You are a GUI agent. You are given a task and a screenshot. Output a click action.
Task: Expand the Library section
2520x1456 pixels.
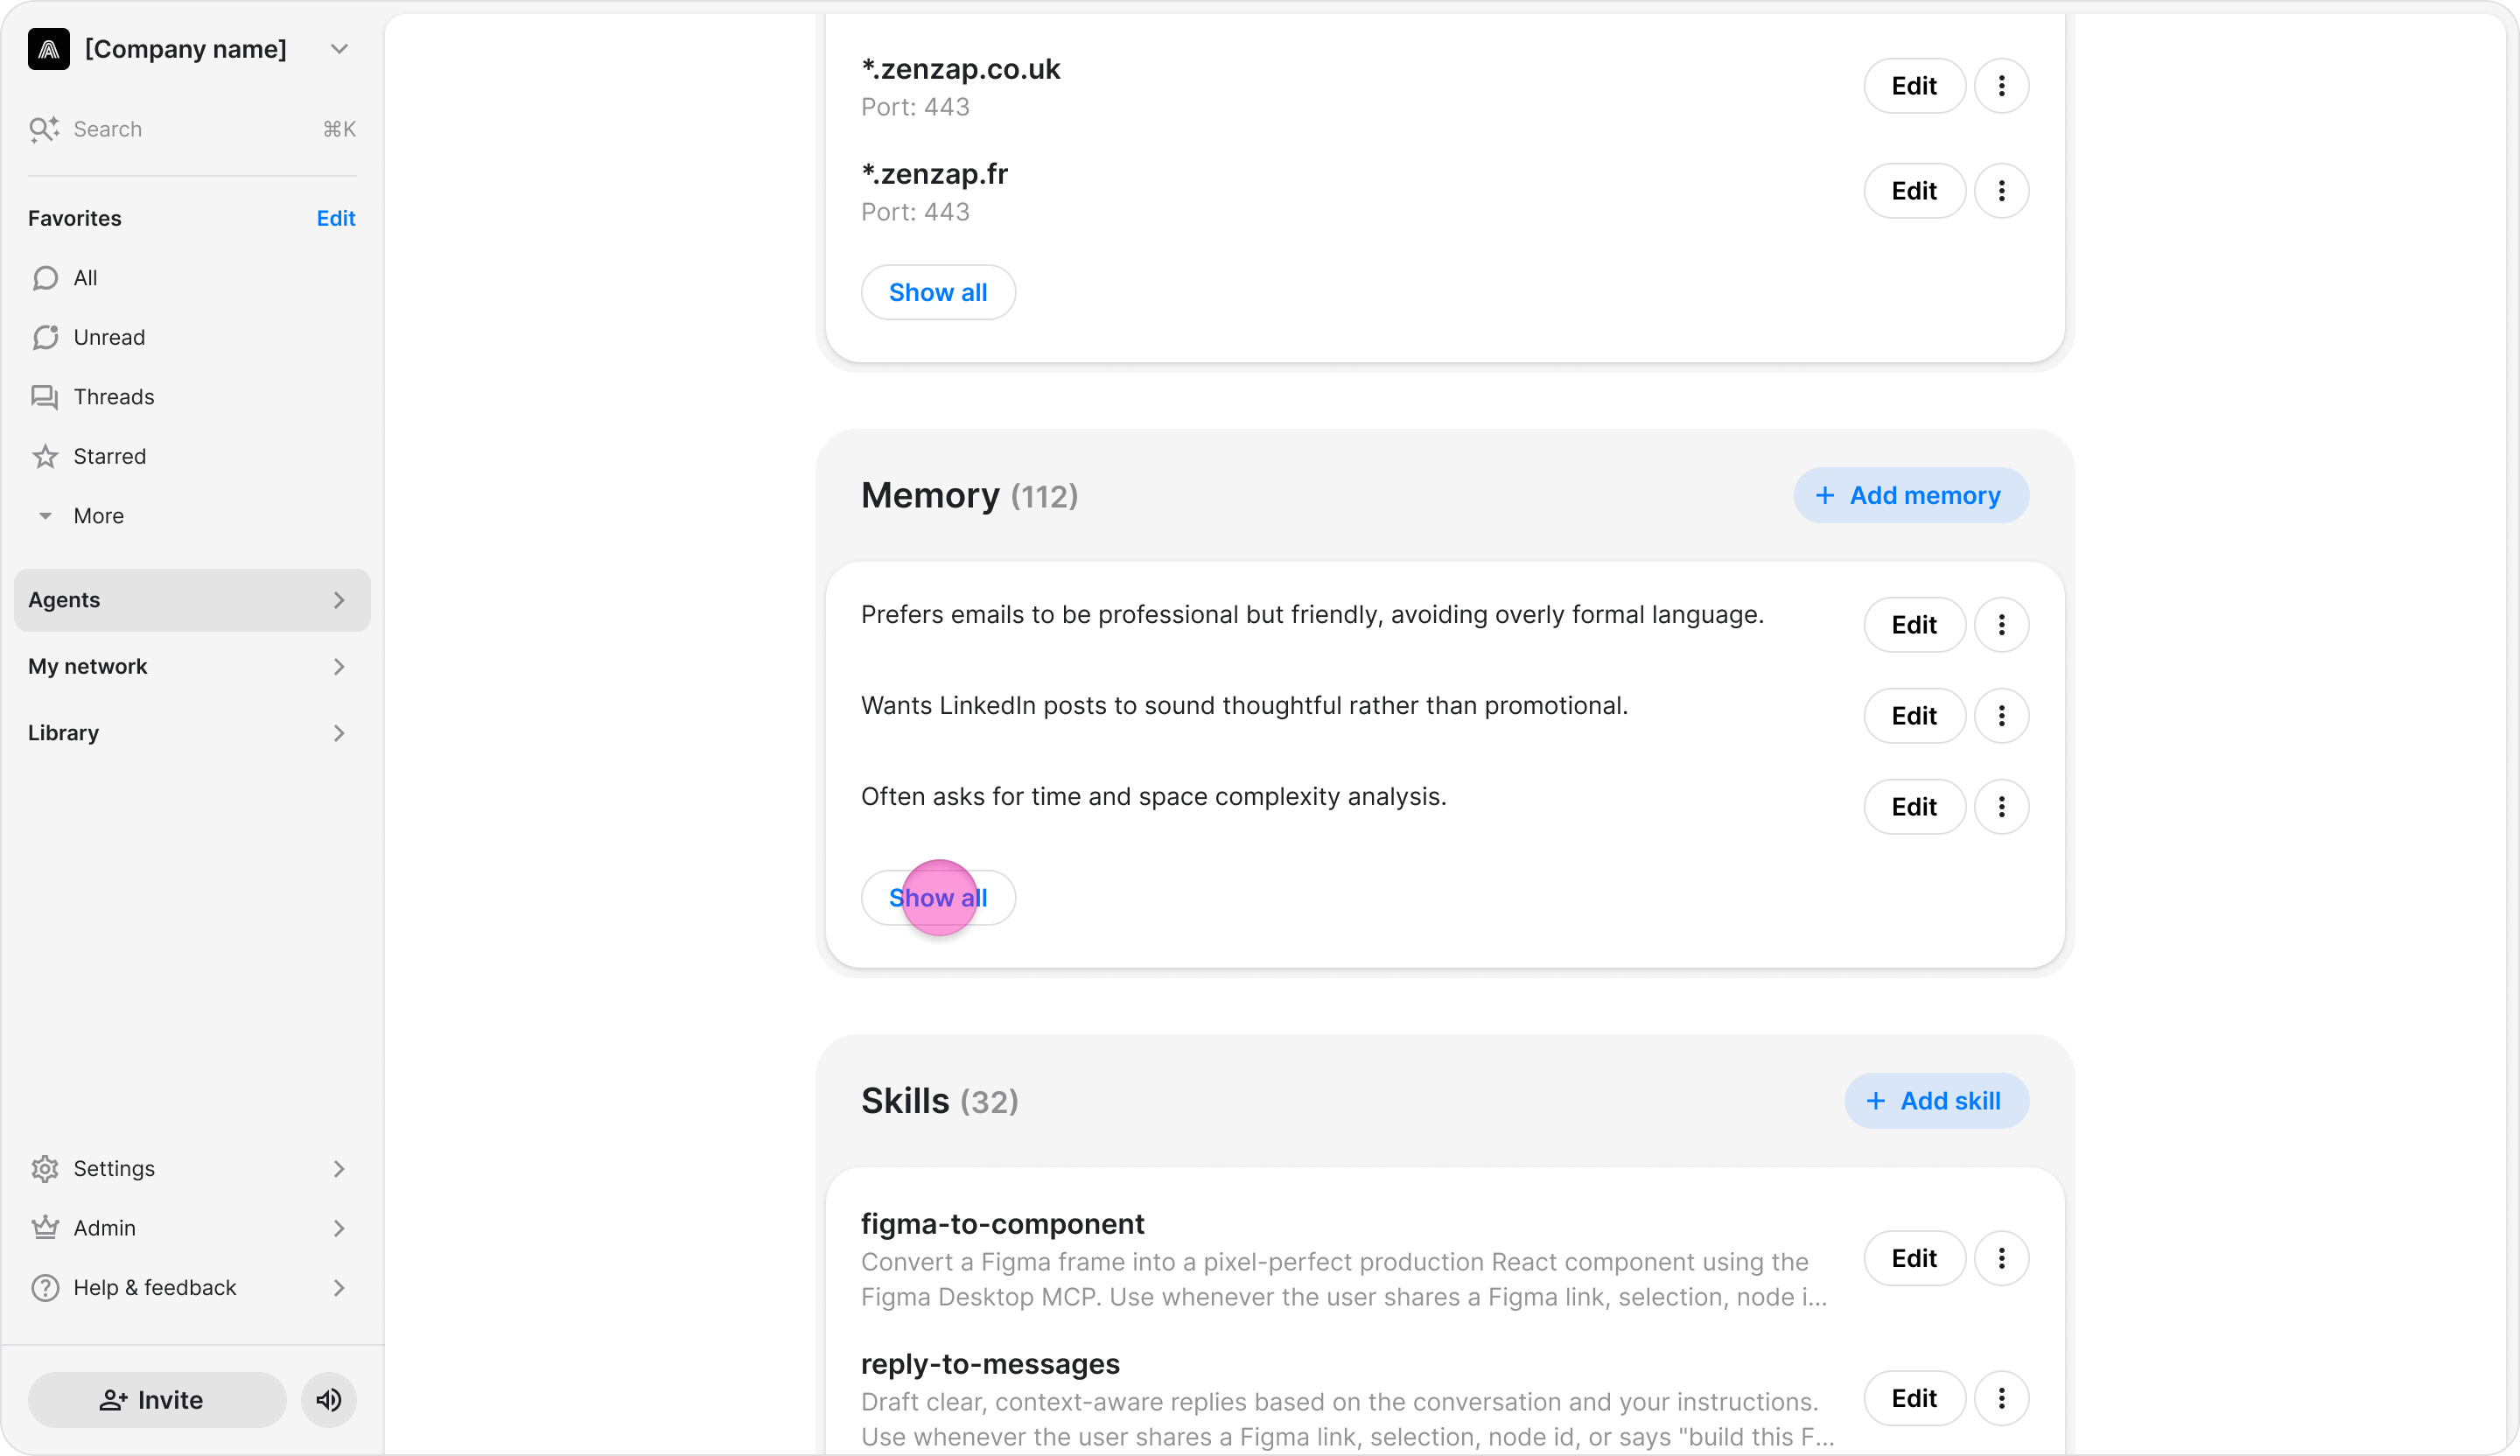[192, 733]
